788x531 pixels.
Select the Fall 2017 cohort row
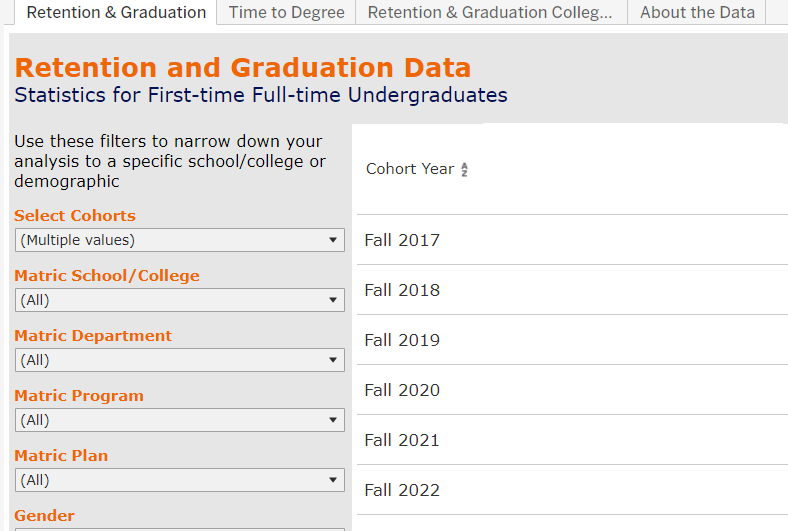[x=402, y=240]
